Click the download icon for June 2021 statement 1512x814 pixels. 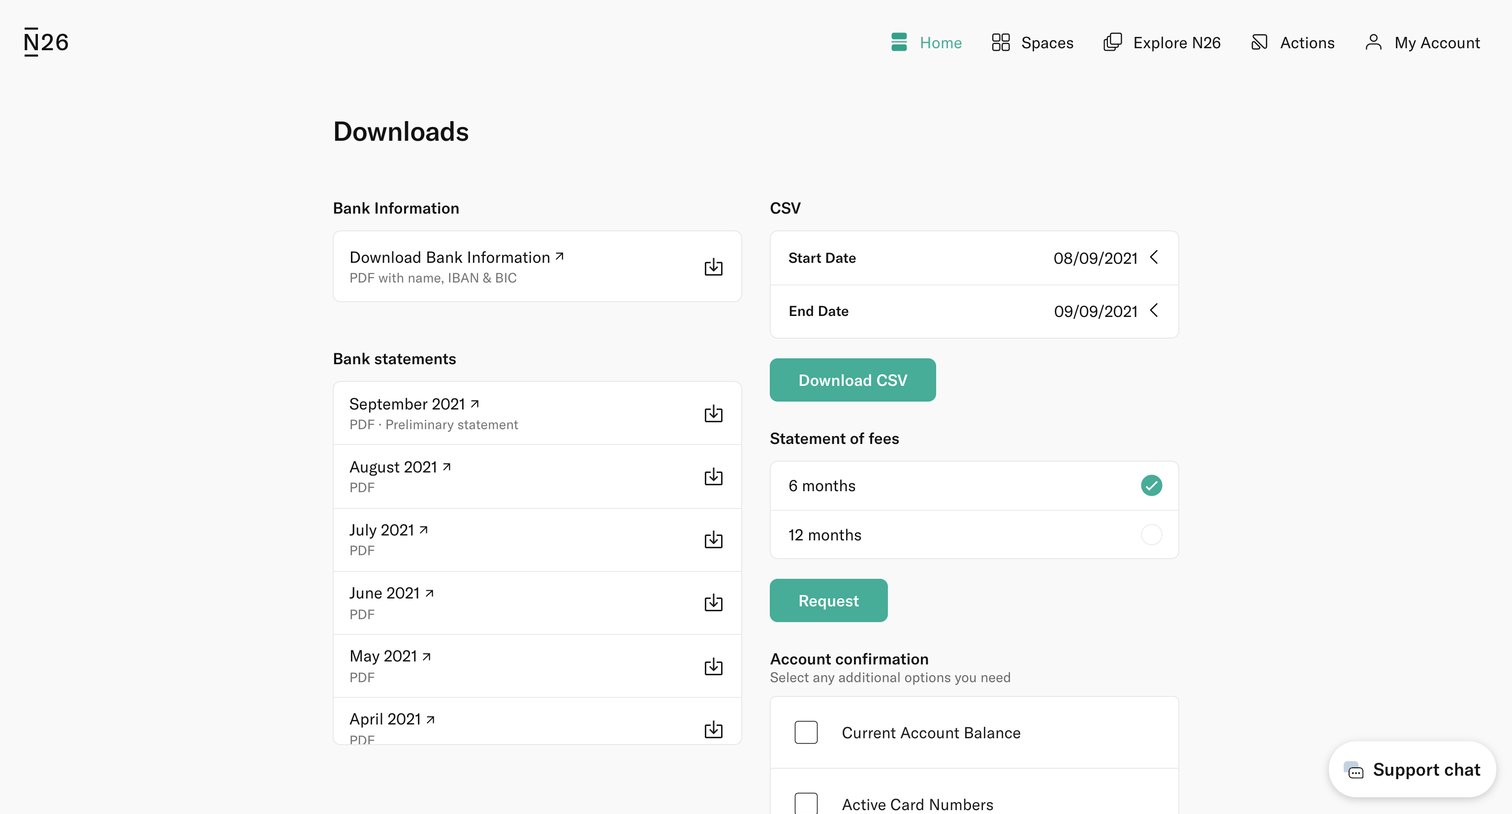(x=713, y=603)
